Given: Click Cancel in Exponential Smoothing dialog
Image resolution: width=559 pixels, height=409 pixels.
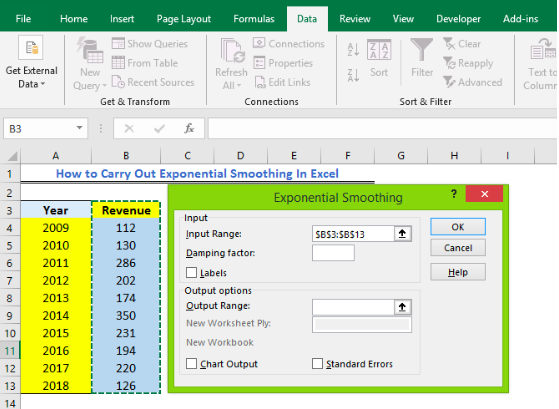Looking at the screenshot, I should click(458, 247).
